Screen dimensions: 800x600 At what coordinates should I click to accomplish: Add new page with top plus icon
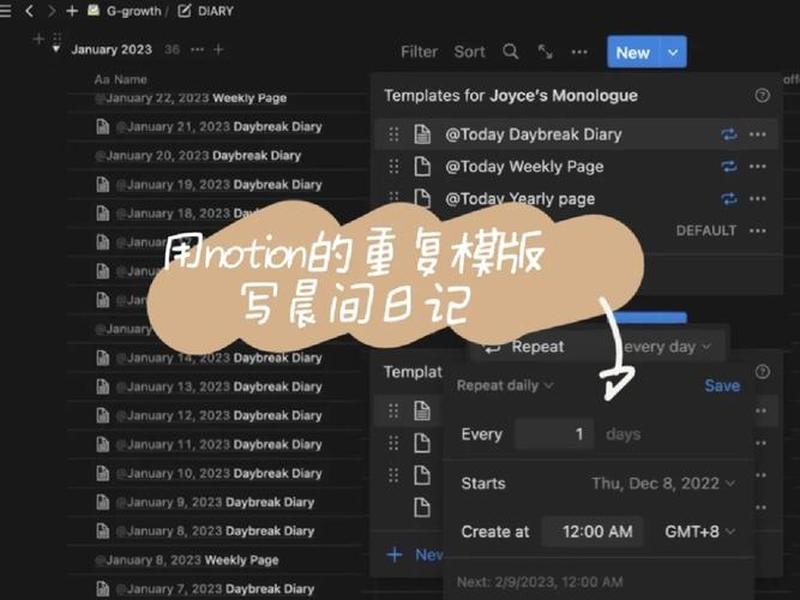(72, 11)
